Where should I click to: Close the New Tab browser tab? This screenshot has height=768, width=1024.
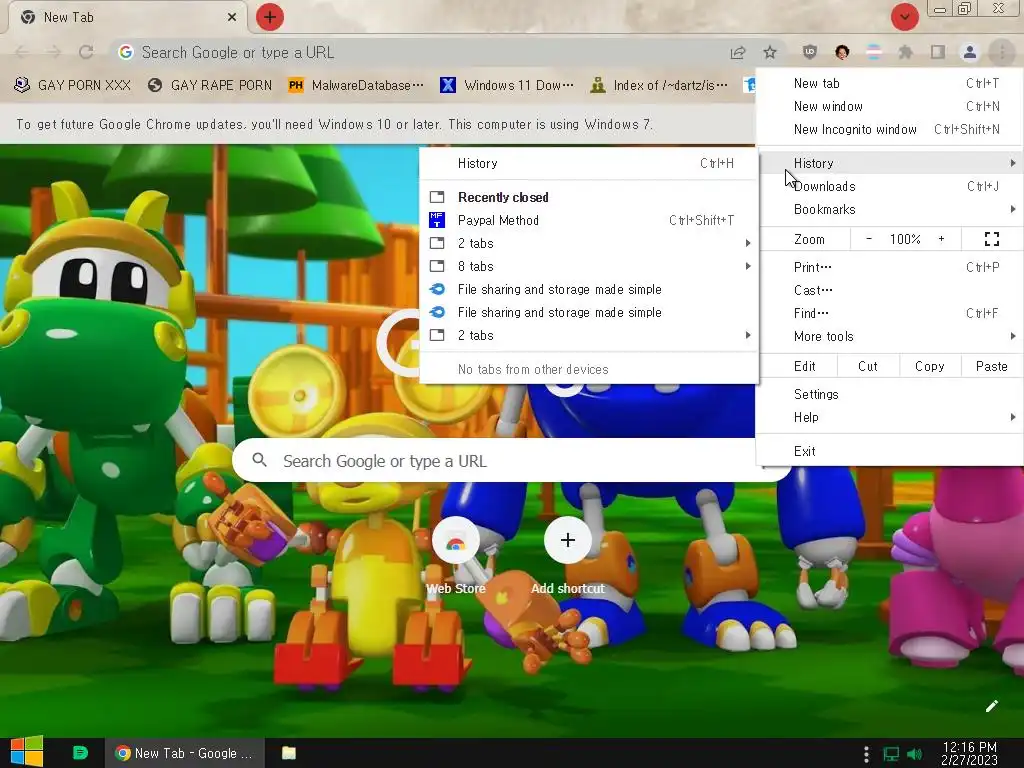point(232,18)
